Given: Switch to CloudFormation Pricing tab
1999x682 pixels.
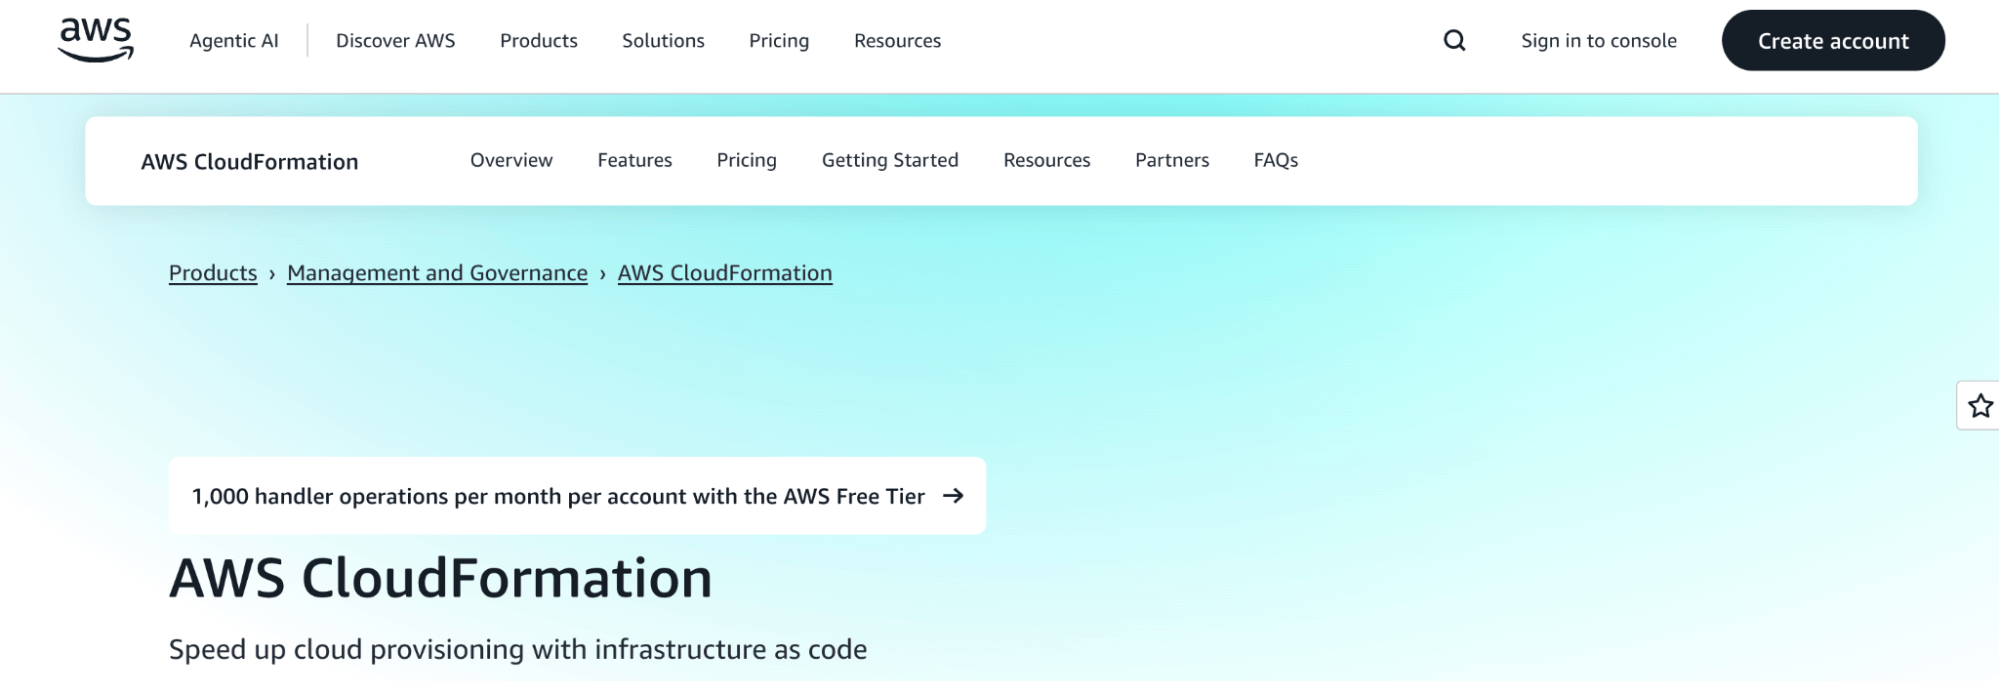Looking at the screenshot, I should tap(747, 160).
